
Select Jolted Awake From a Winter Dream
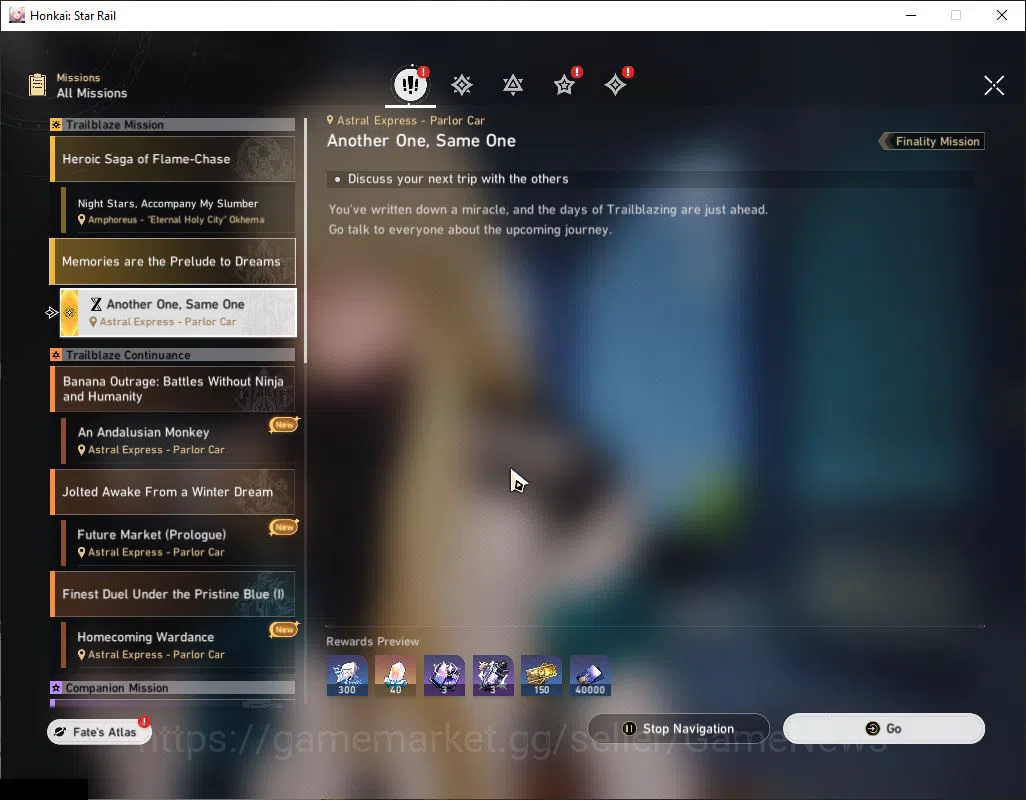tap(173, 492)
